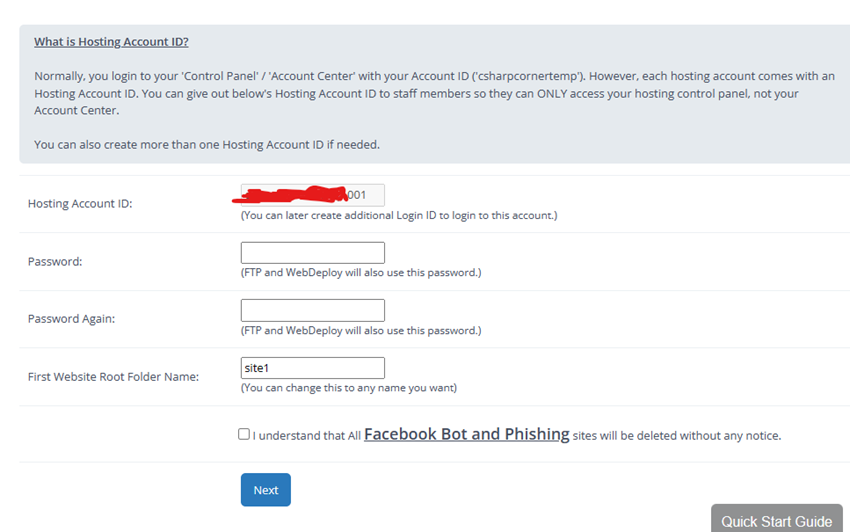This screenshot has width=850, height=532.
Task: Click the 'I understand that All' checkbox label
Action: [x=306, y=436]
